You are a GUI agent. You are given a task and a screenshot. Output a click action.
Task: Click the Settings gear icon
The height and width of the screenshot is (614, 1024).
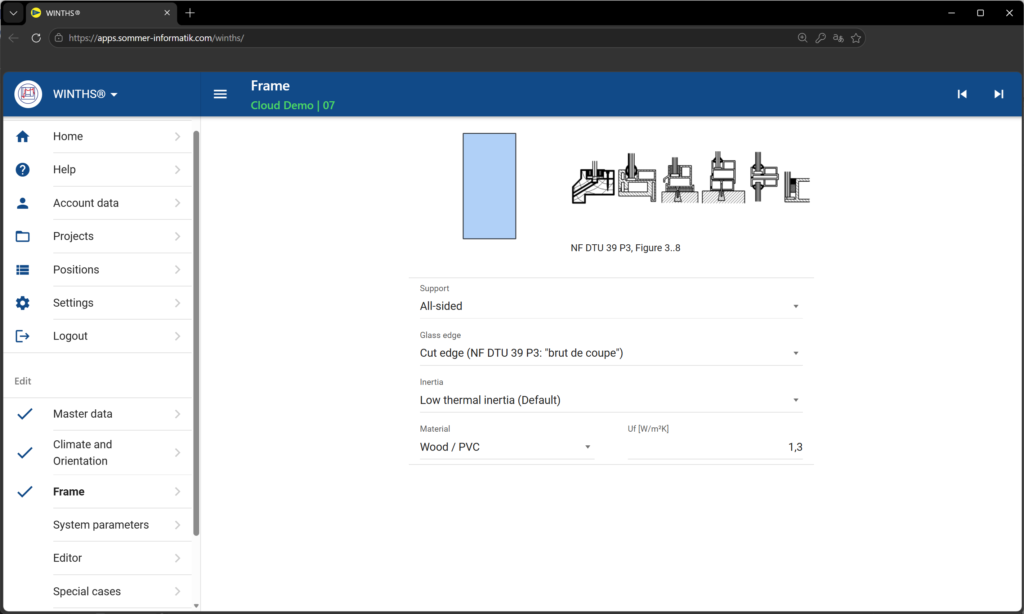[23, 303]
